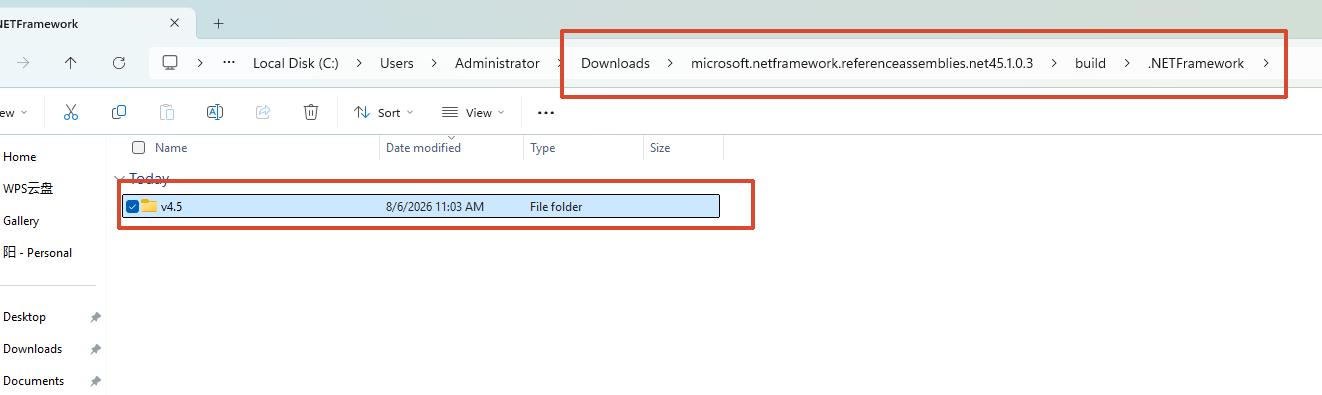The image size is (1322, 395).
Task: Click the 8/6/2026 11:03 AM date cell
Action: pos(435,207)
